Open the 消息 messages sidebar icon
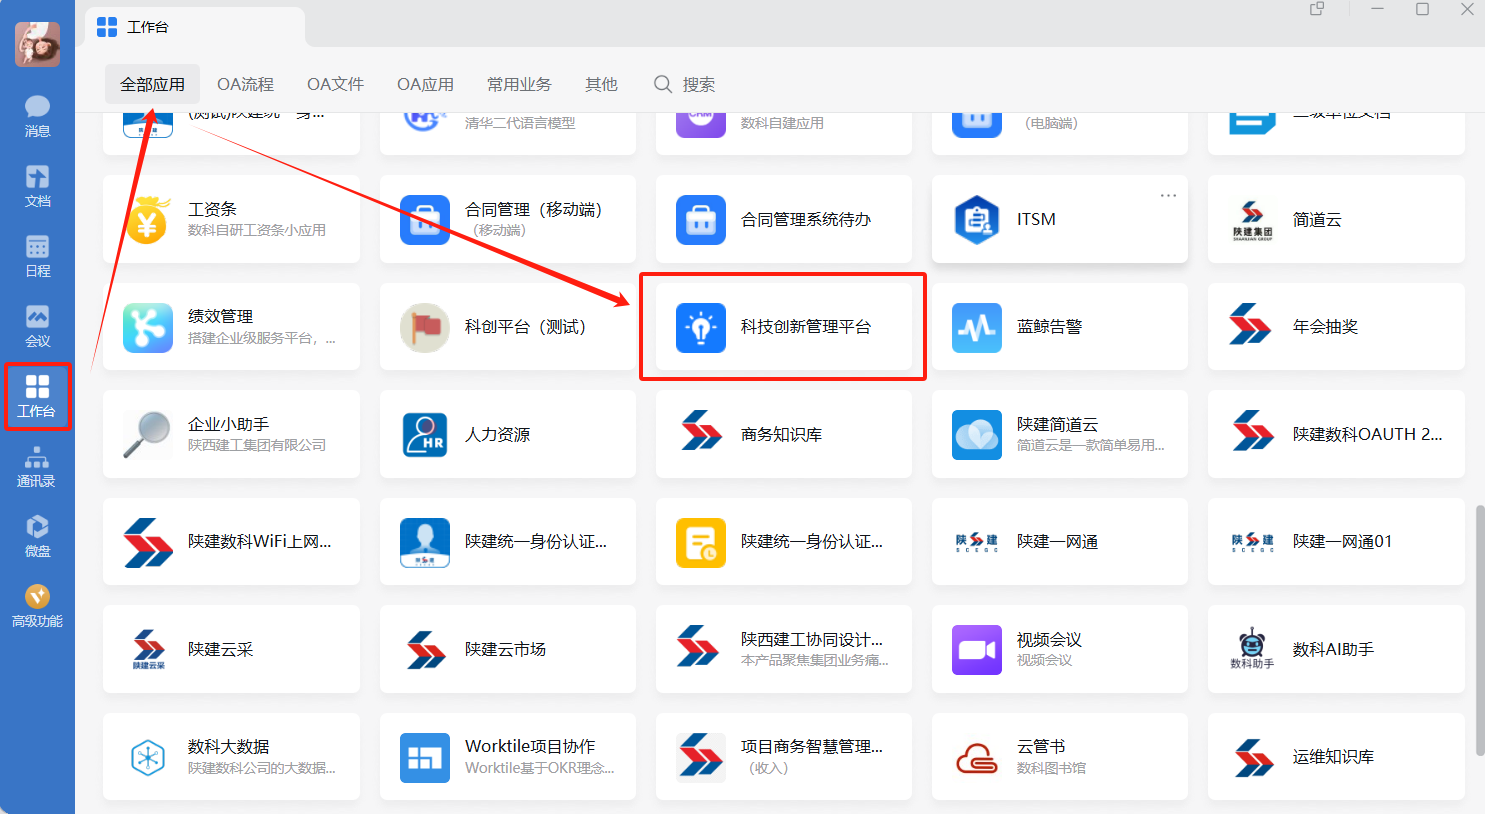The width and height of the screenshot is (1485, 814). pos(37,116)
